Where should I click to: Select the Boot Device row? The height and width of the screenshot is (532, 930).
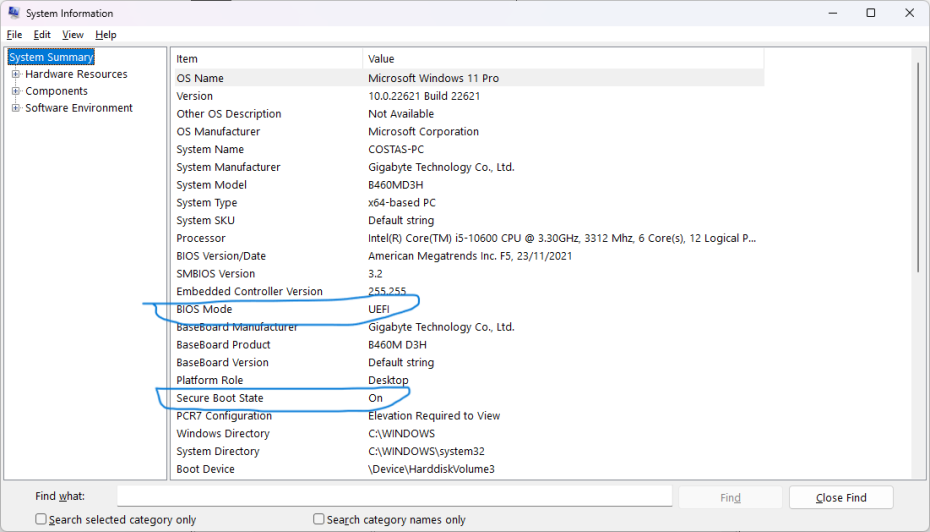coord(468,470)
